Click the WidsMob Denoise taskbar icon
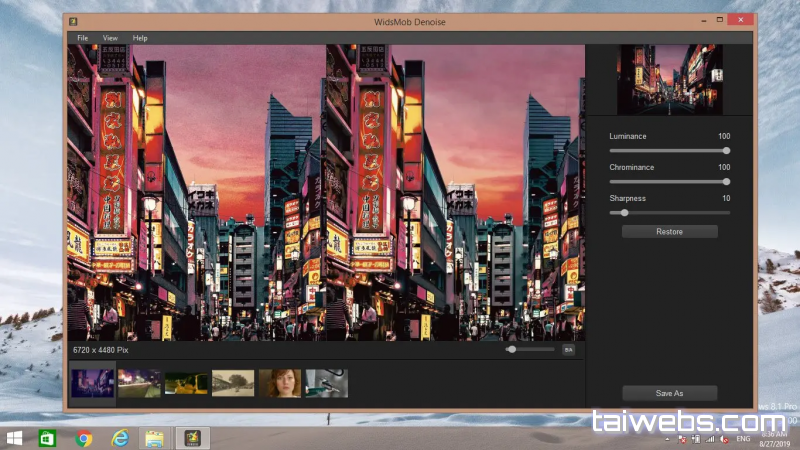This screenshot has height=450, width=800. [189, 438]
